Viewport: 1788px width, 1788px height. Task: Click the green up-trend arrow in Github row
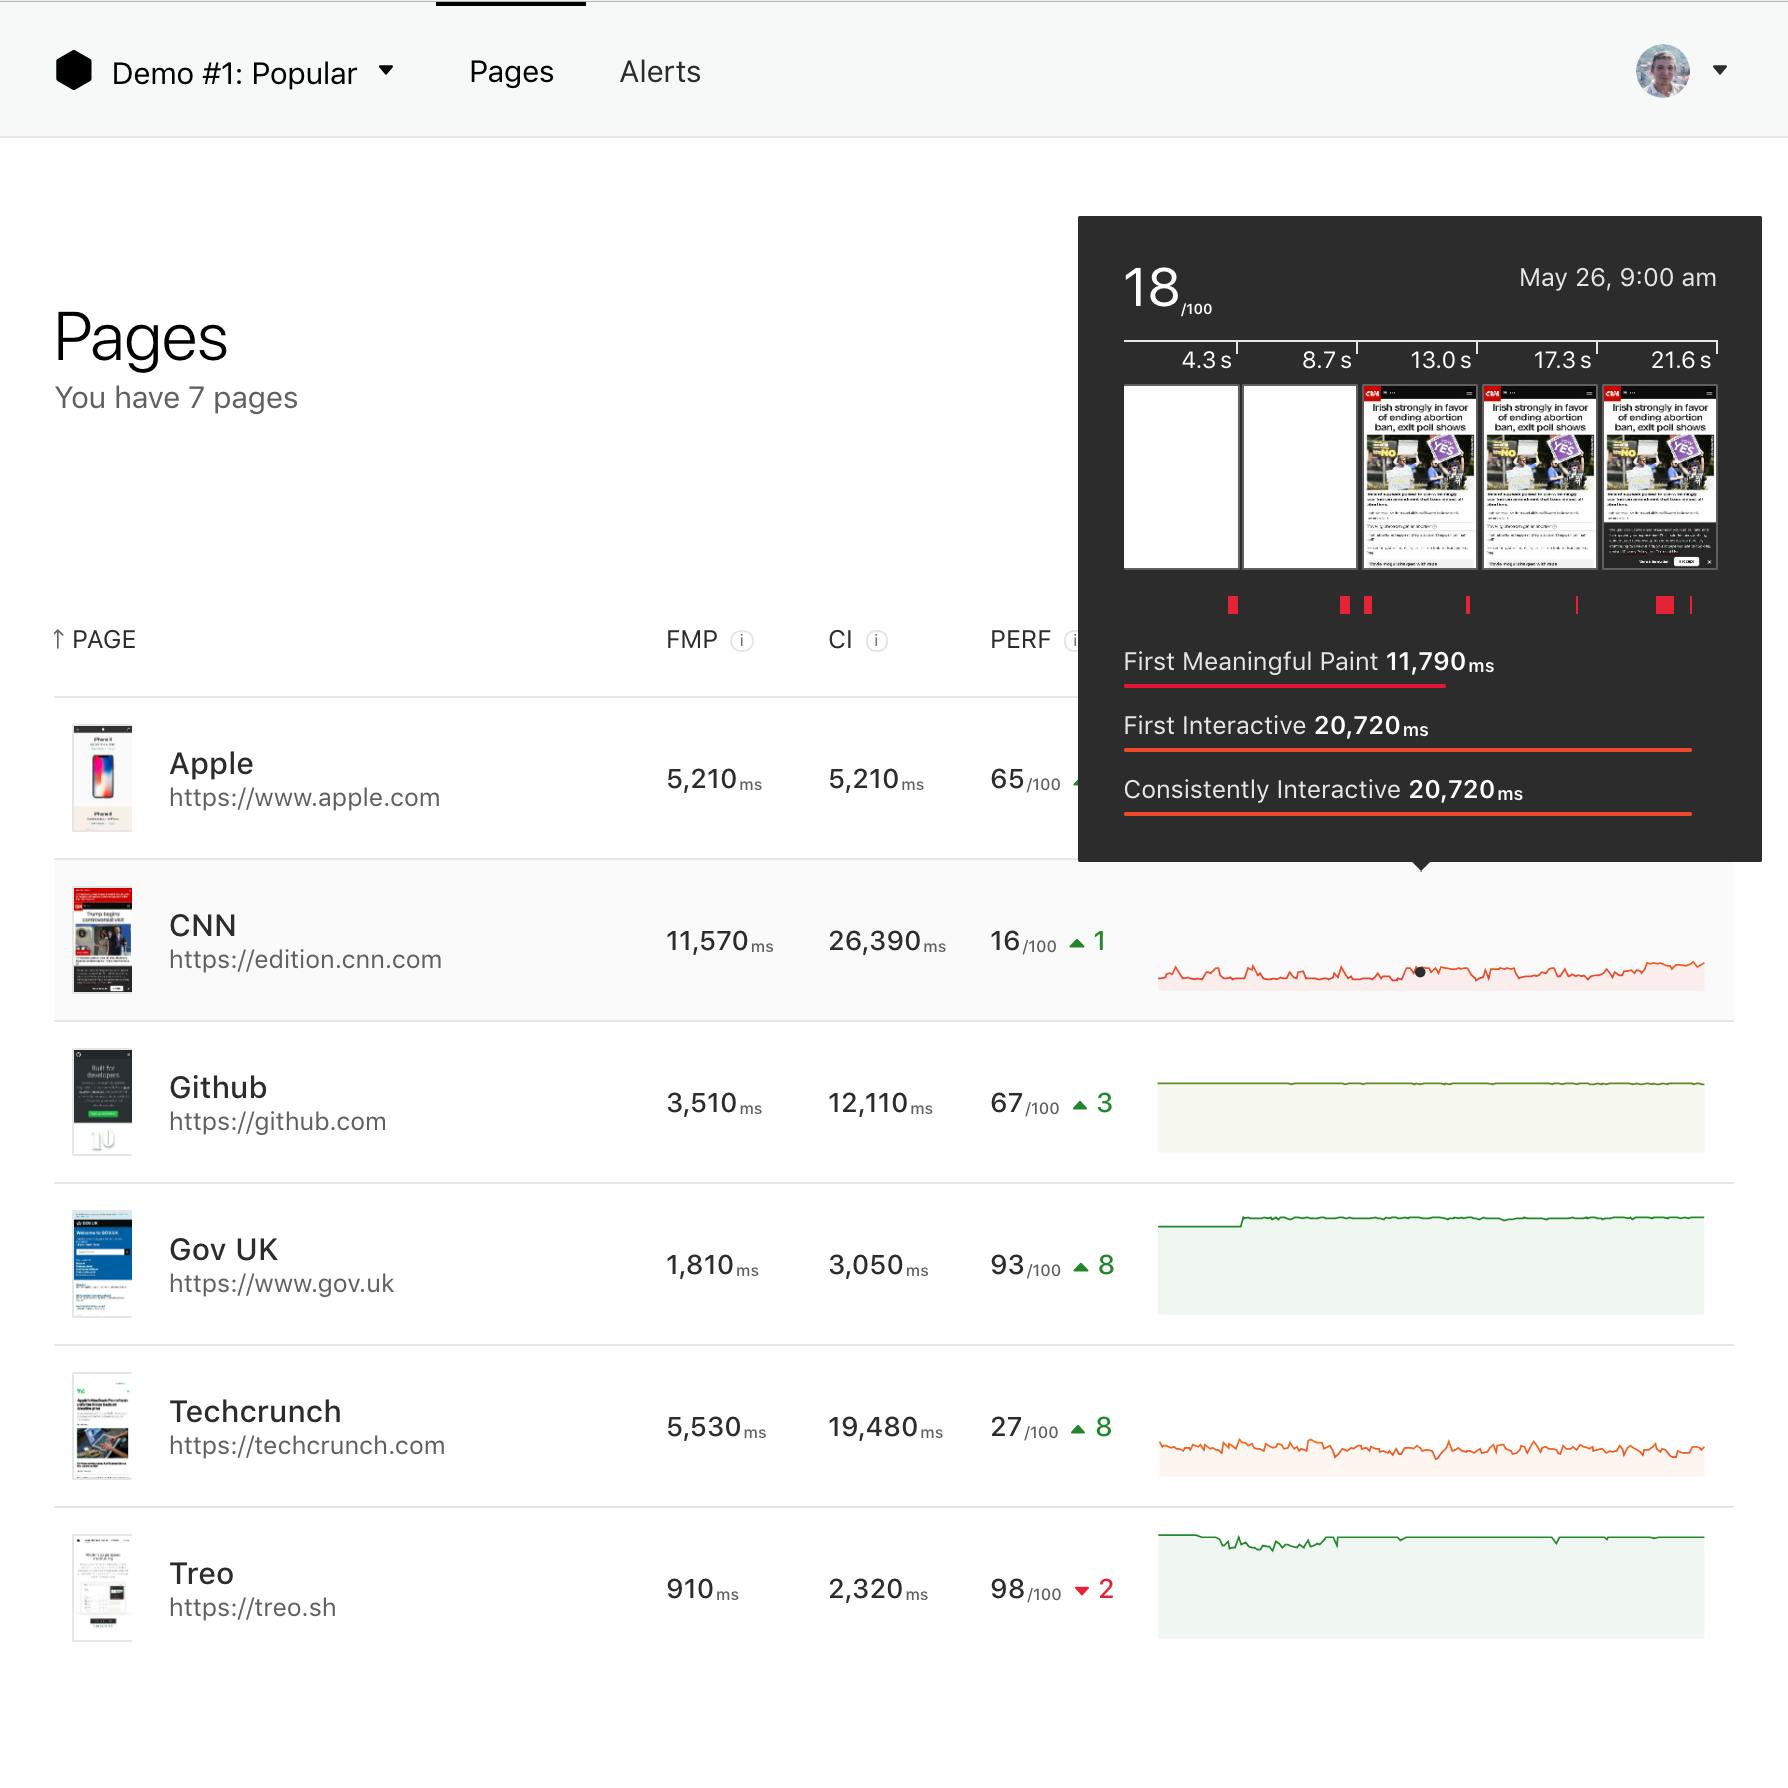(1080, 1105)
